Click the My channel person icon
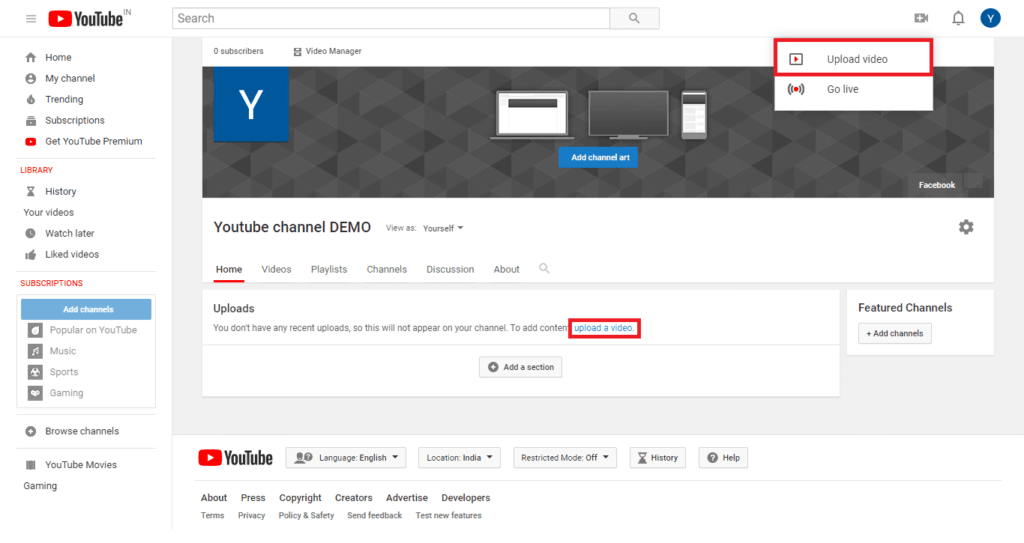The width and height of the screenshot is (1024, 543). click(31, 78)
